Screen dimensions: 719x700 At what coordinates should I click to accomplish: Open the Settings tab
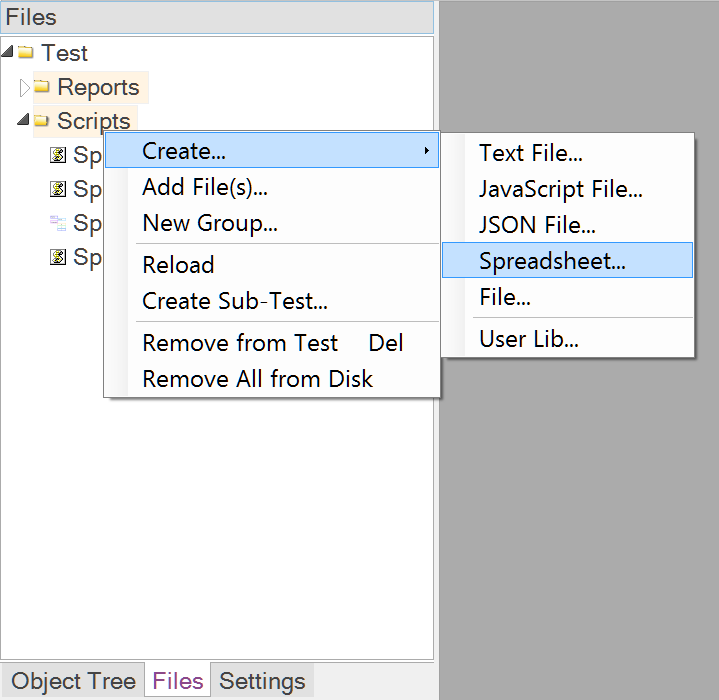coord(262,681)
